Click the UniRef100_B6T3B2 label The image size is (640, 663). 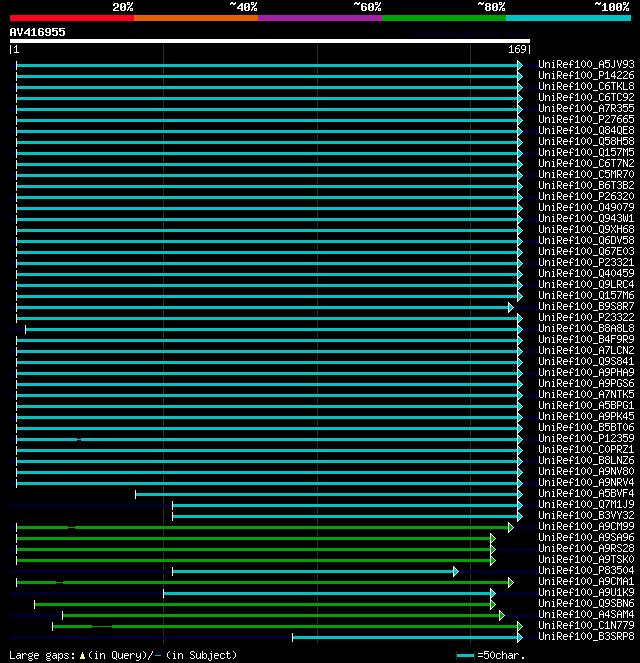coord(586,186)
